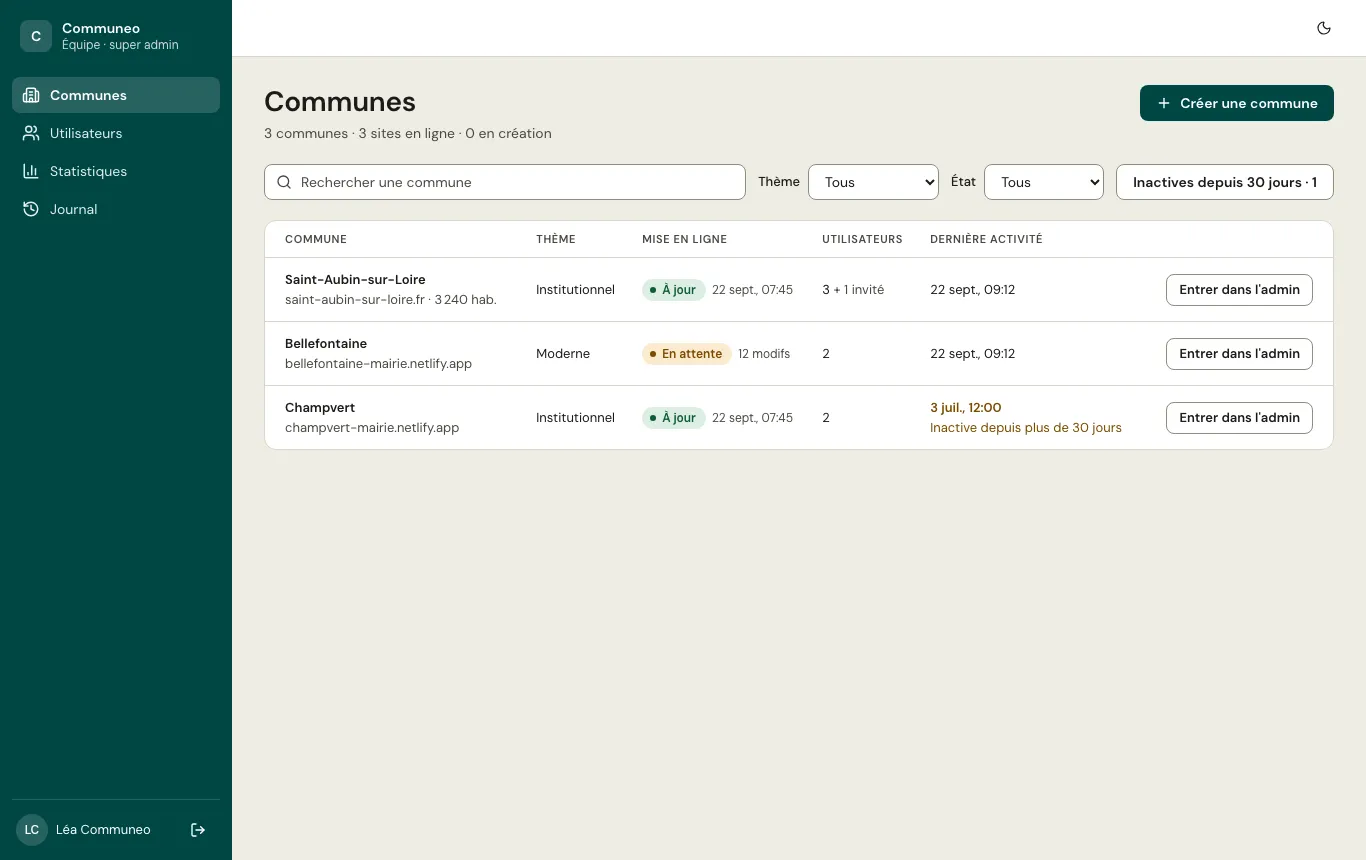Click 'champvert-mairie.netlify.app' domain text
The height and width of the screenshot is (860, 1366).
(x=372, y=428)
